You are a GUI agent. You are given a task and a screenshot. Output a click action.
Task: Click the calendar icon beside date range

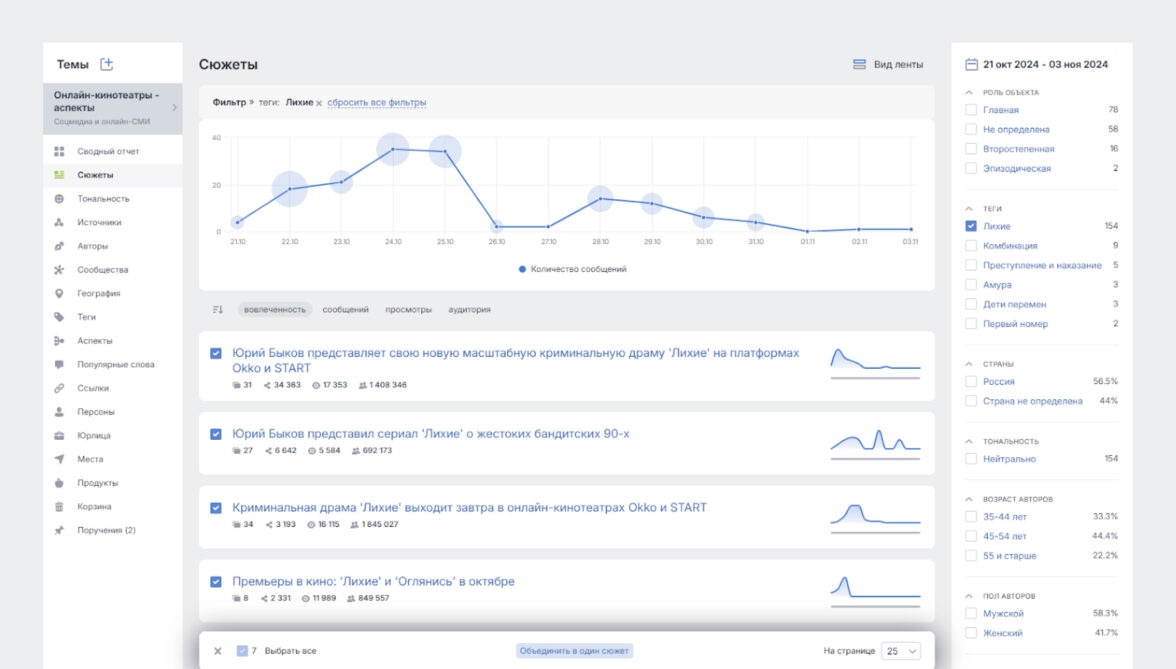(x=970, y=64)
